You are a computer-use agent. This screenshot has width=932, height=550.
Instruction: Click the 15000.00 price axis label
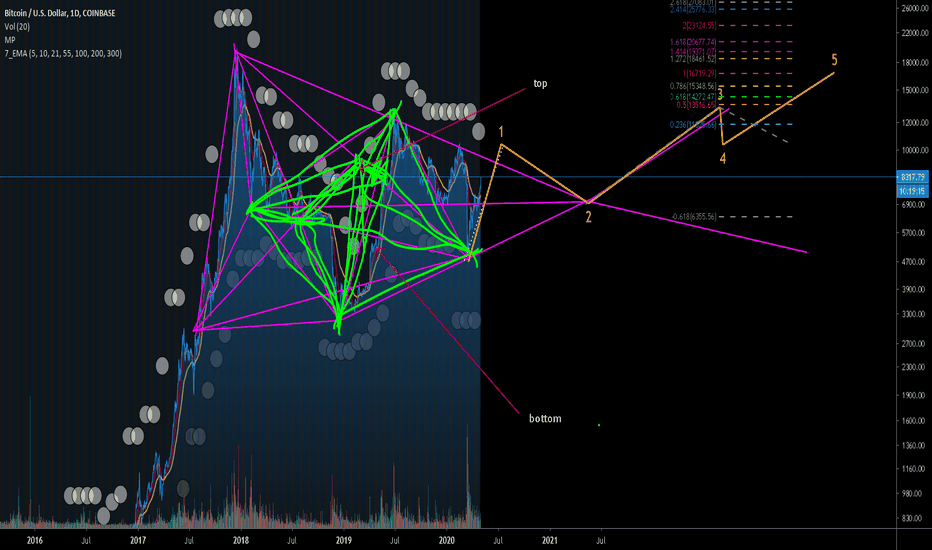914,90
